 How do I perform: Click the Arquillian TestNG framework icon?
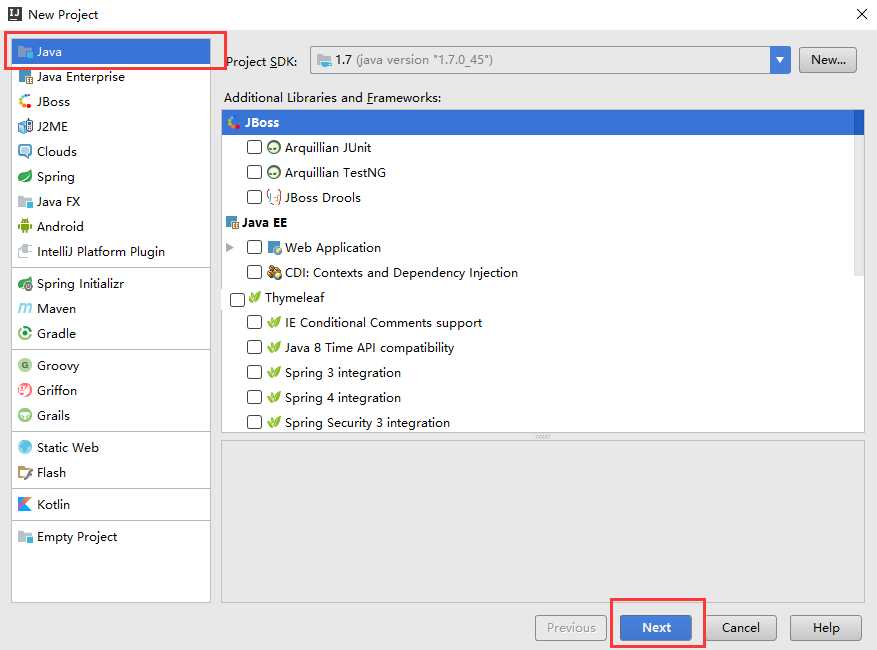point(274,172)
